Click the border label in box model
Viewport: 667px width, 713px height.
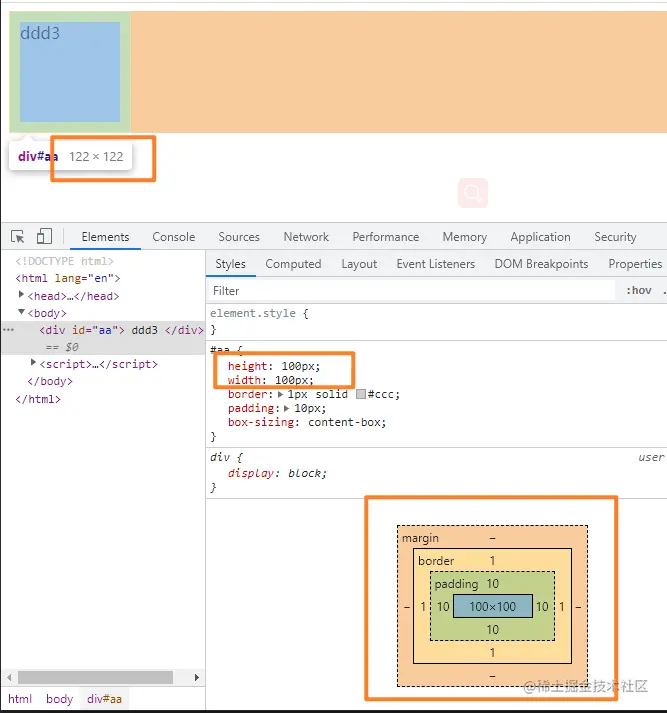point(436,561)
